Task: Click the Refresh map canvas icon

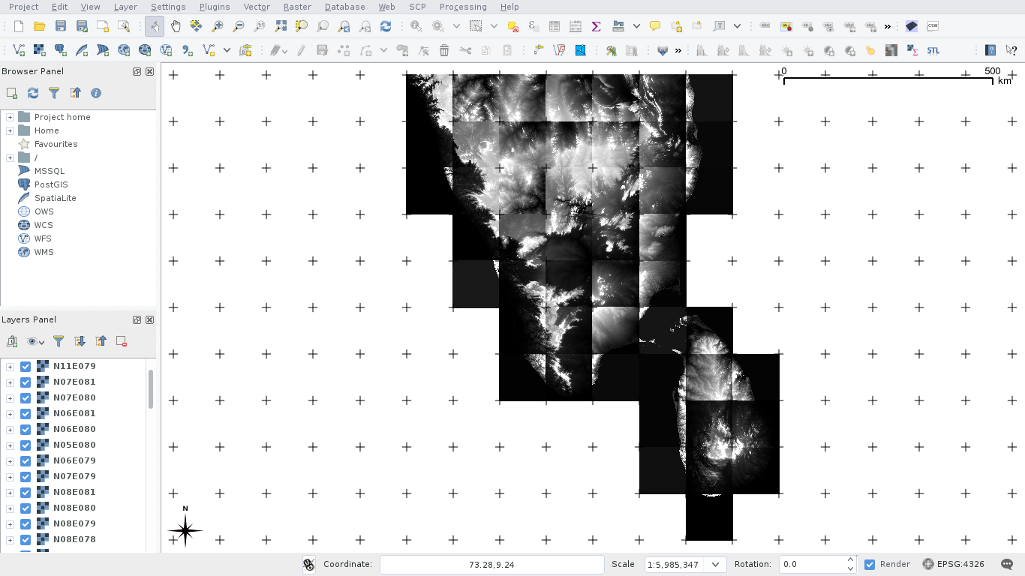Action: 385,26
